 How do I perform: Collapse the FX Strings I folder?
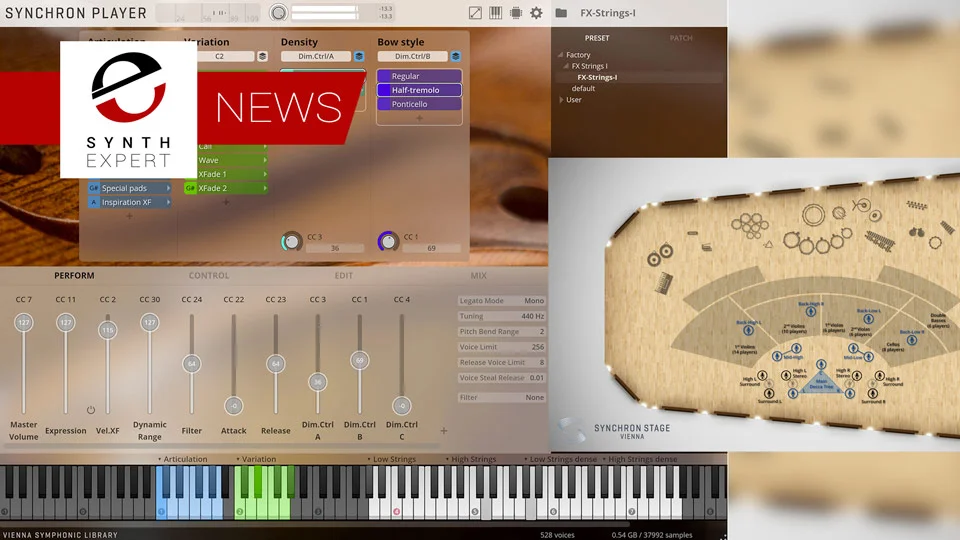(566, 66)
